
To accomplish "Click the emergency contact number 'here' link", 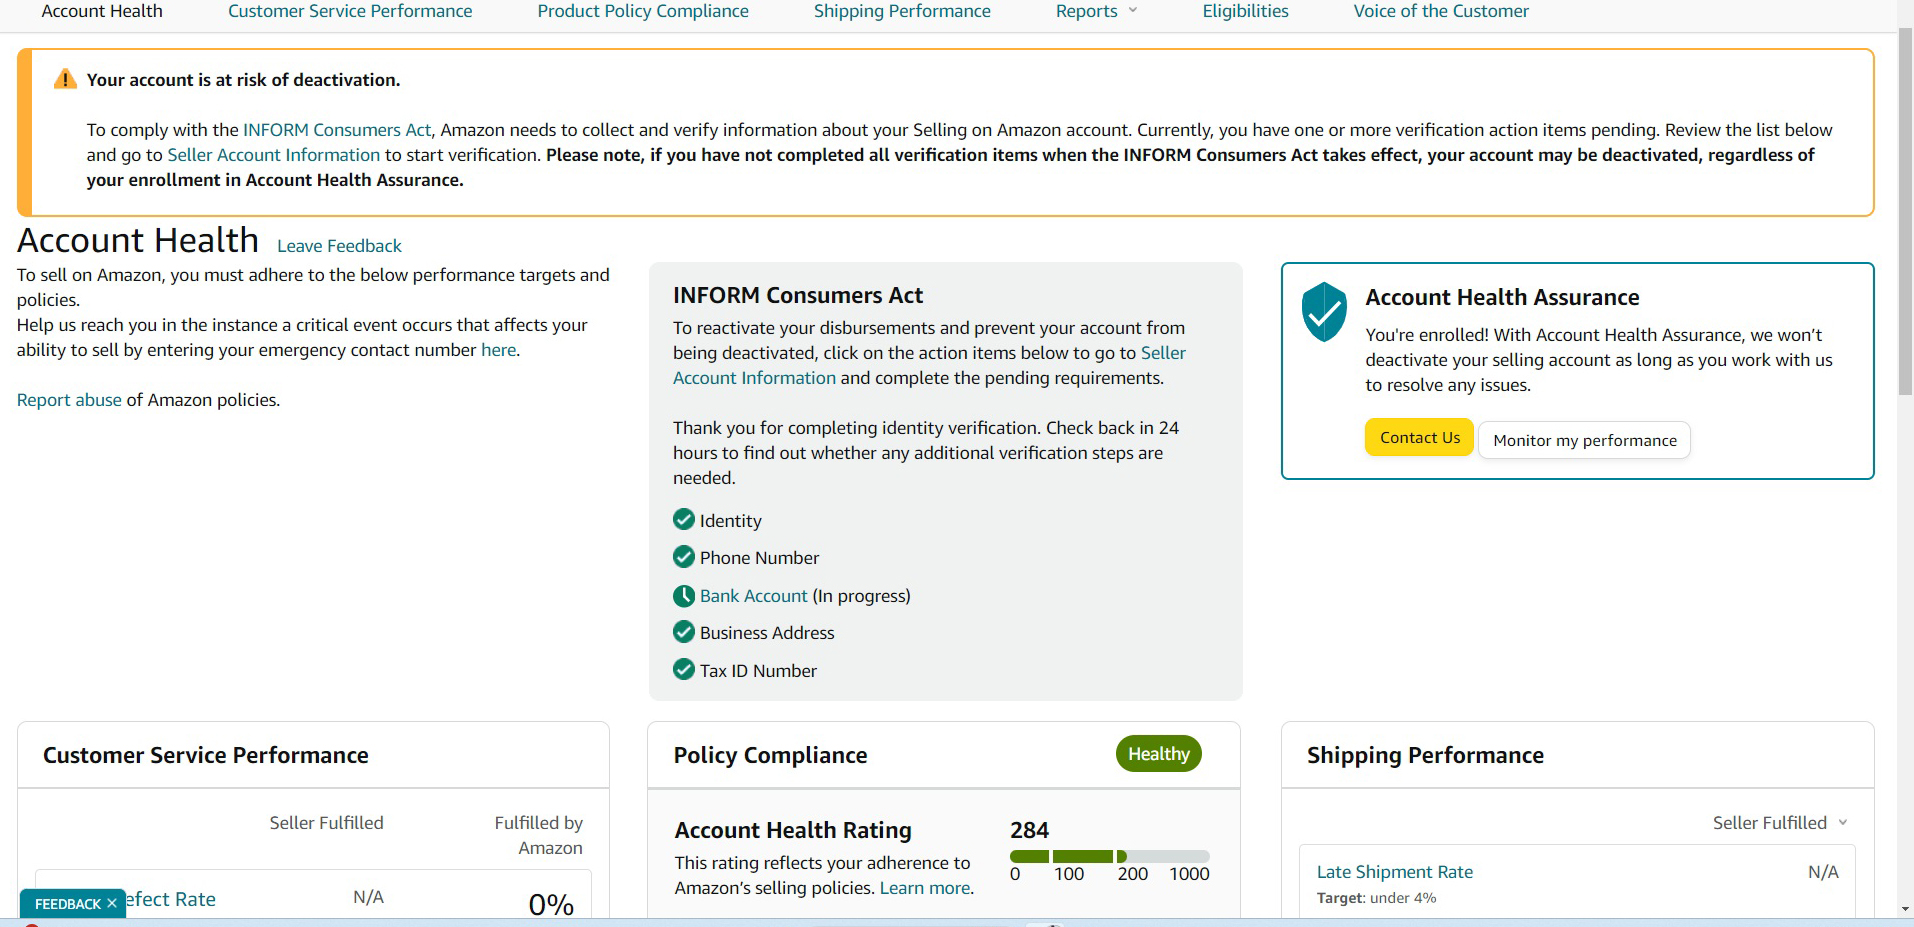I will [x=498, y=350].
